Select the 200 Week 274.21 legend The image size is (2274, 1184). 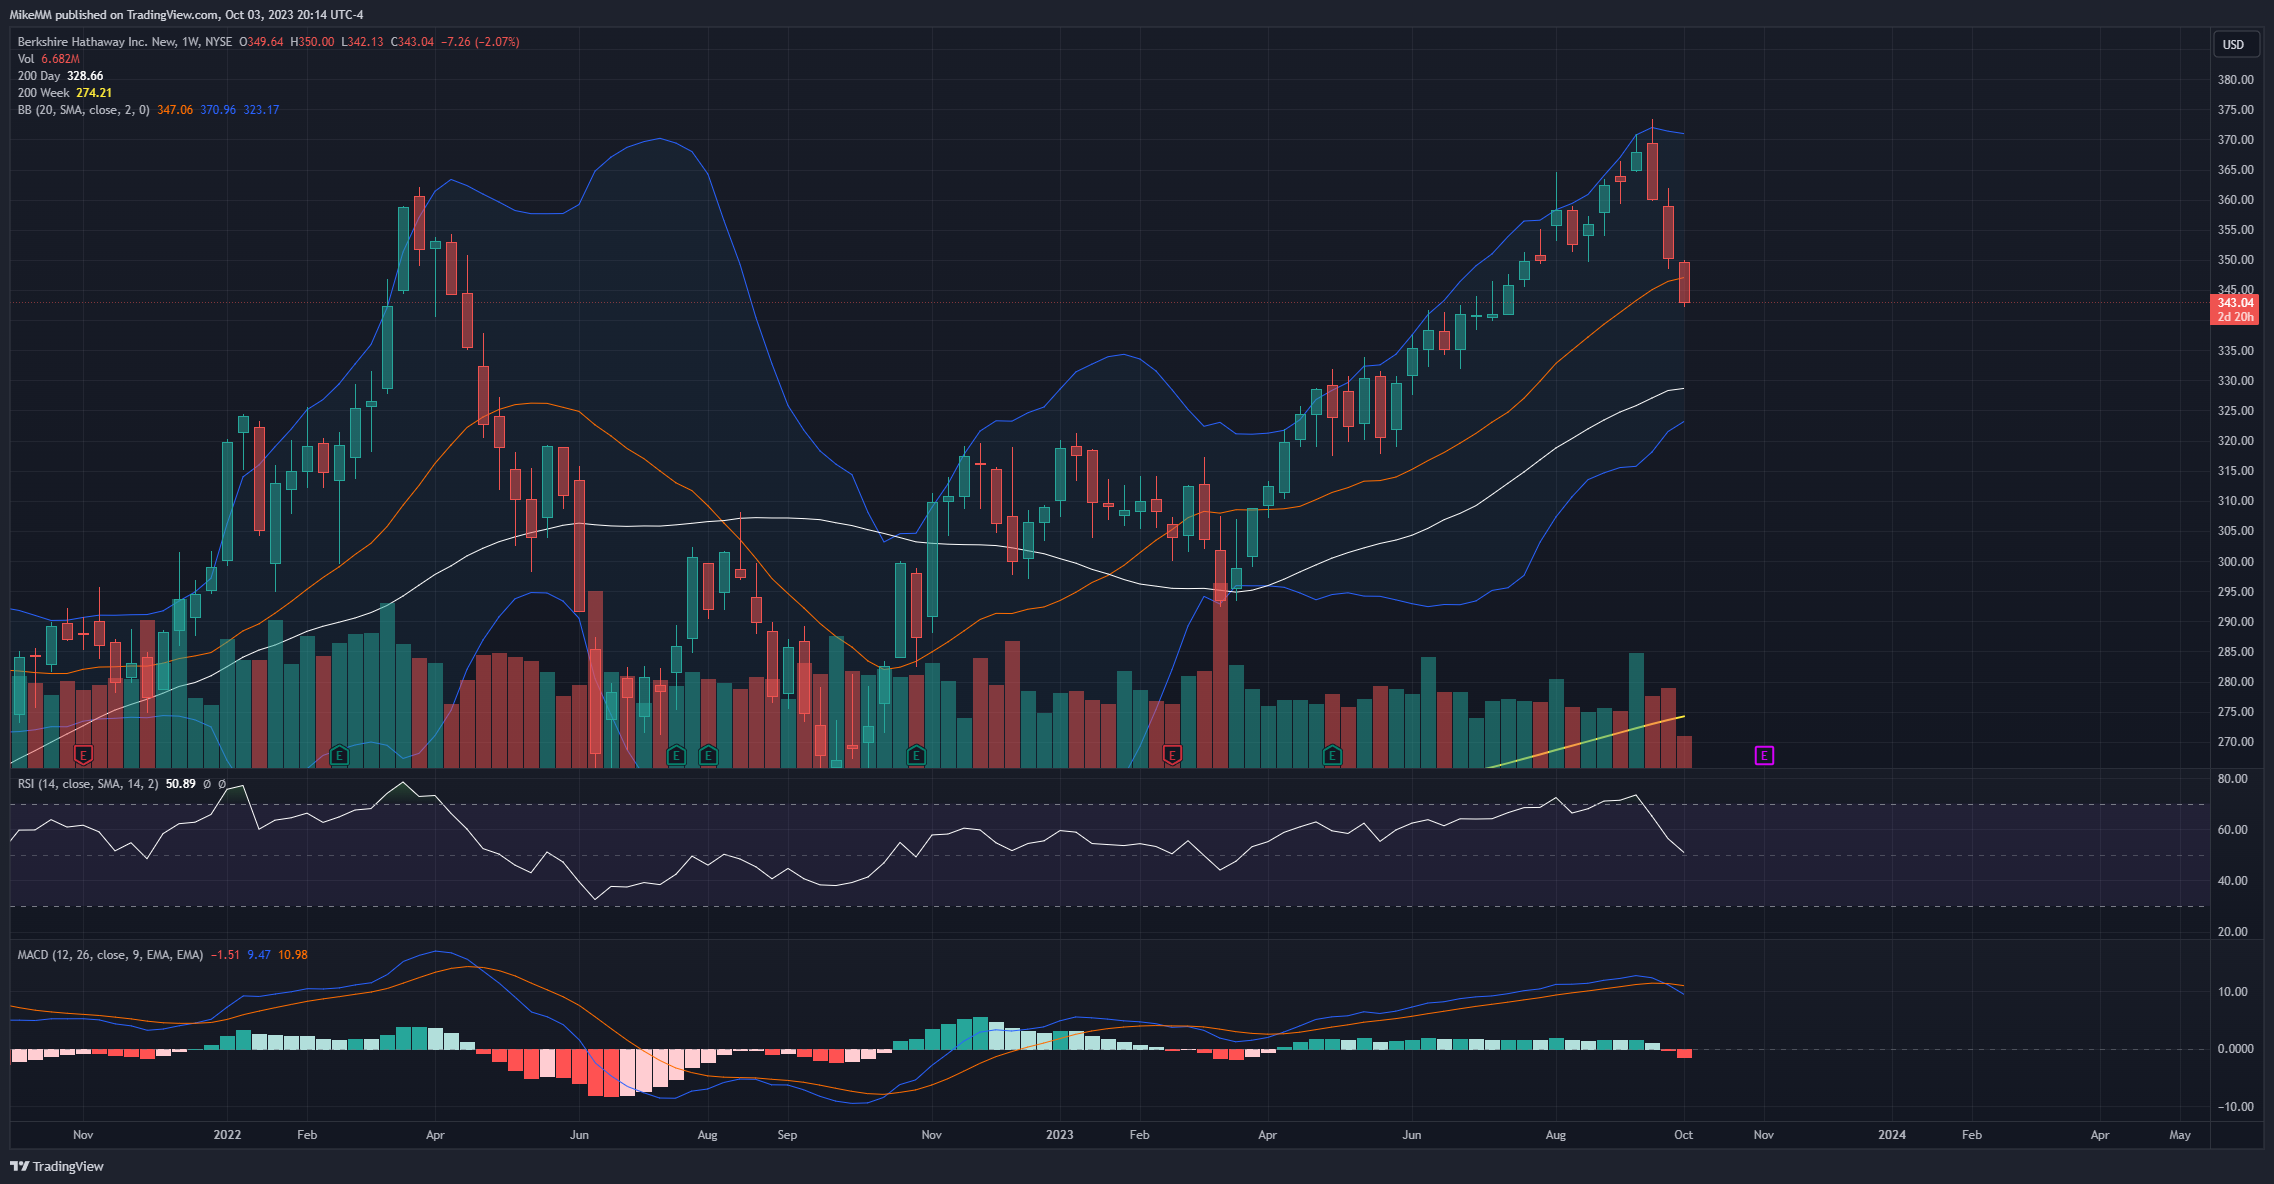[65, 93]
